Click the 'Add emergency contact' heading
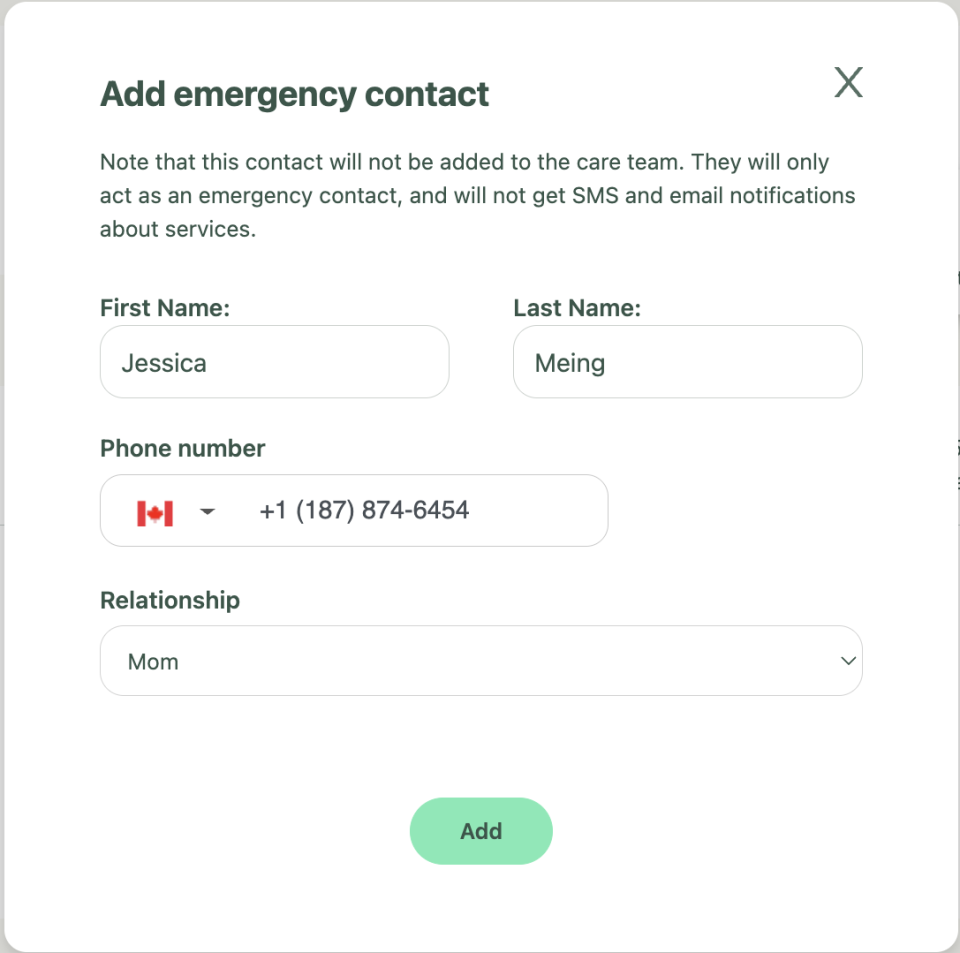Screen dimensions: 960x953 294,94
